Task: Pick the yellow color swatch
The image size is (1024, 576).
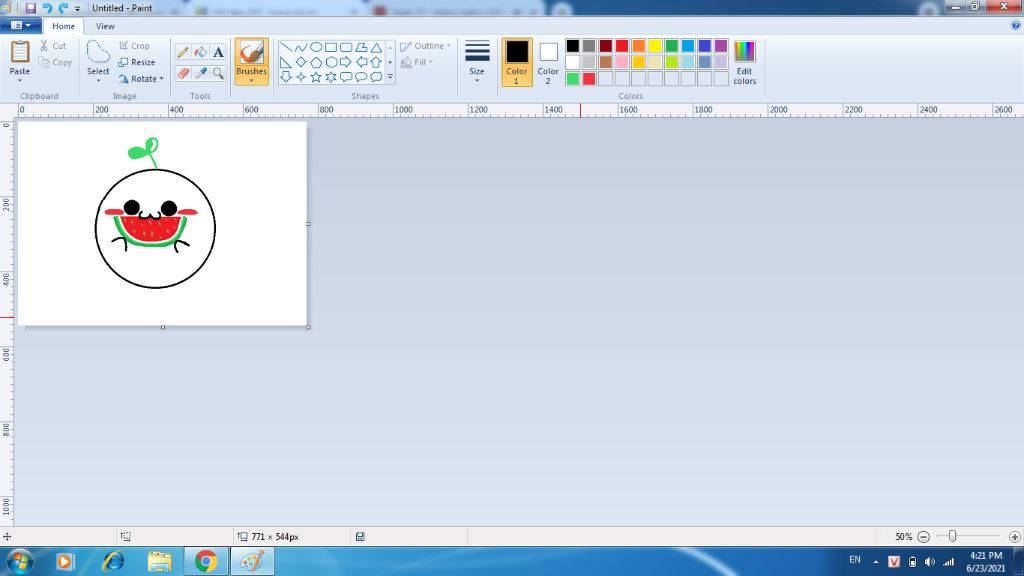Action: pos(655,46)
